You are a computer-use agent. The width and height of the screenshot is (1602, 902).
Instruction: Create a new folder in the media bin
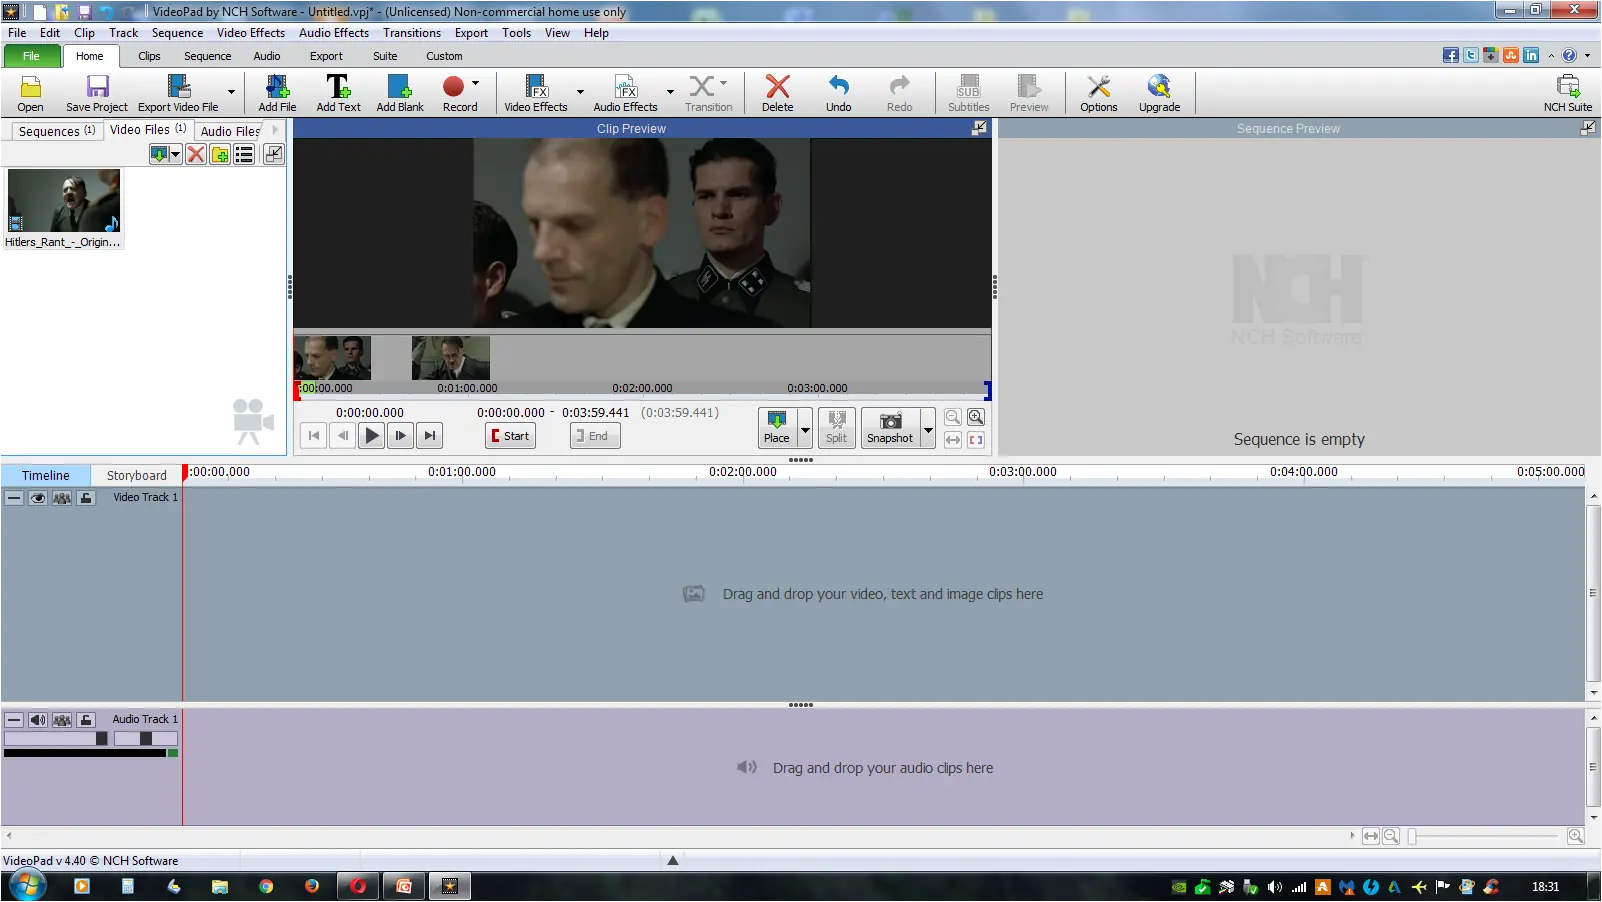point(220,154)
